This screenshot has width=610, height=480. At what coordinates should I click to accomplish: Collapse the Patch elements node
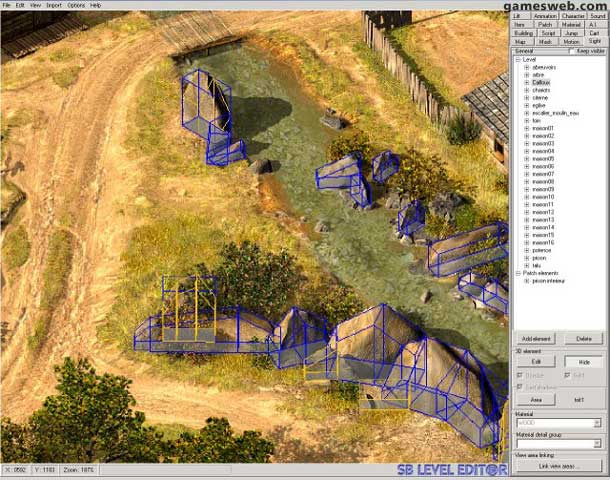coord(518,273)
